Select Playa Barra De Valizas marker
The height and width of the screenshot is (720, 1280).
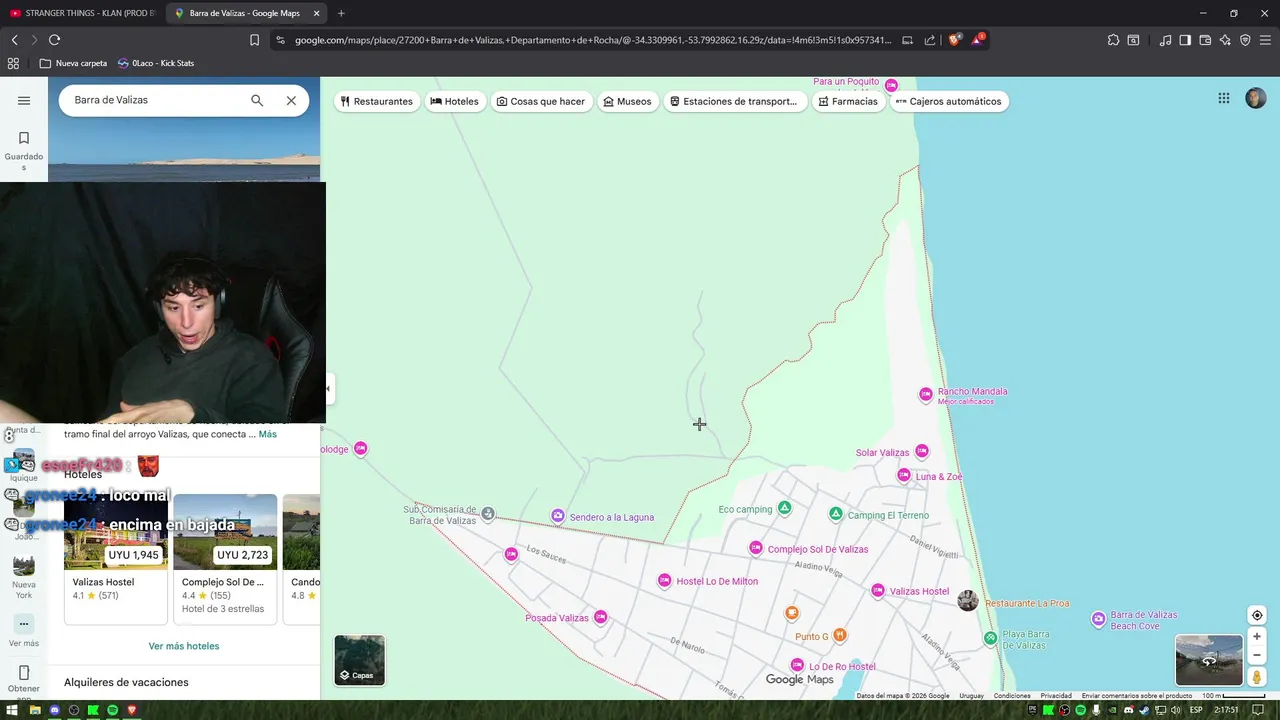pos(991,638)
